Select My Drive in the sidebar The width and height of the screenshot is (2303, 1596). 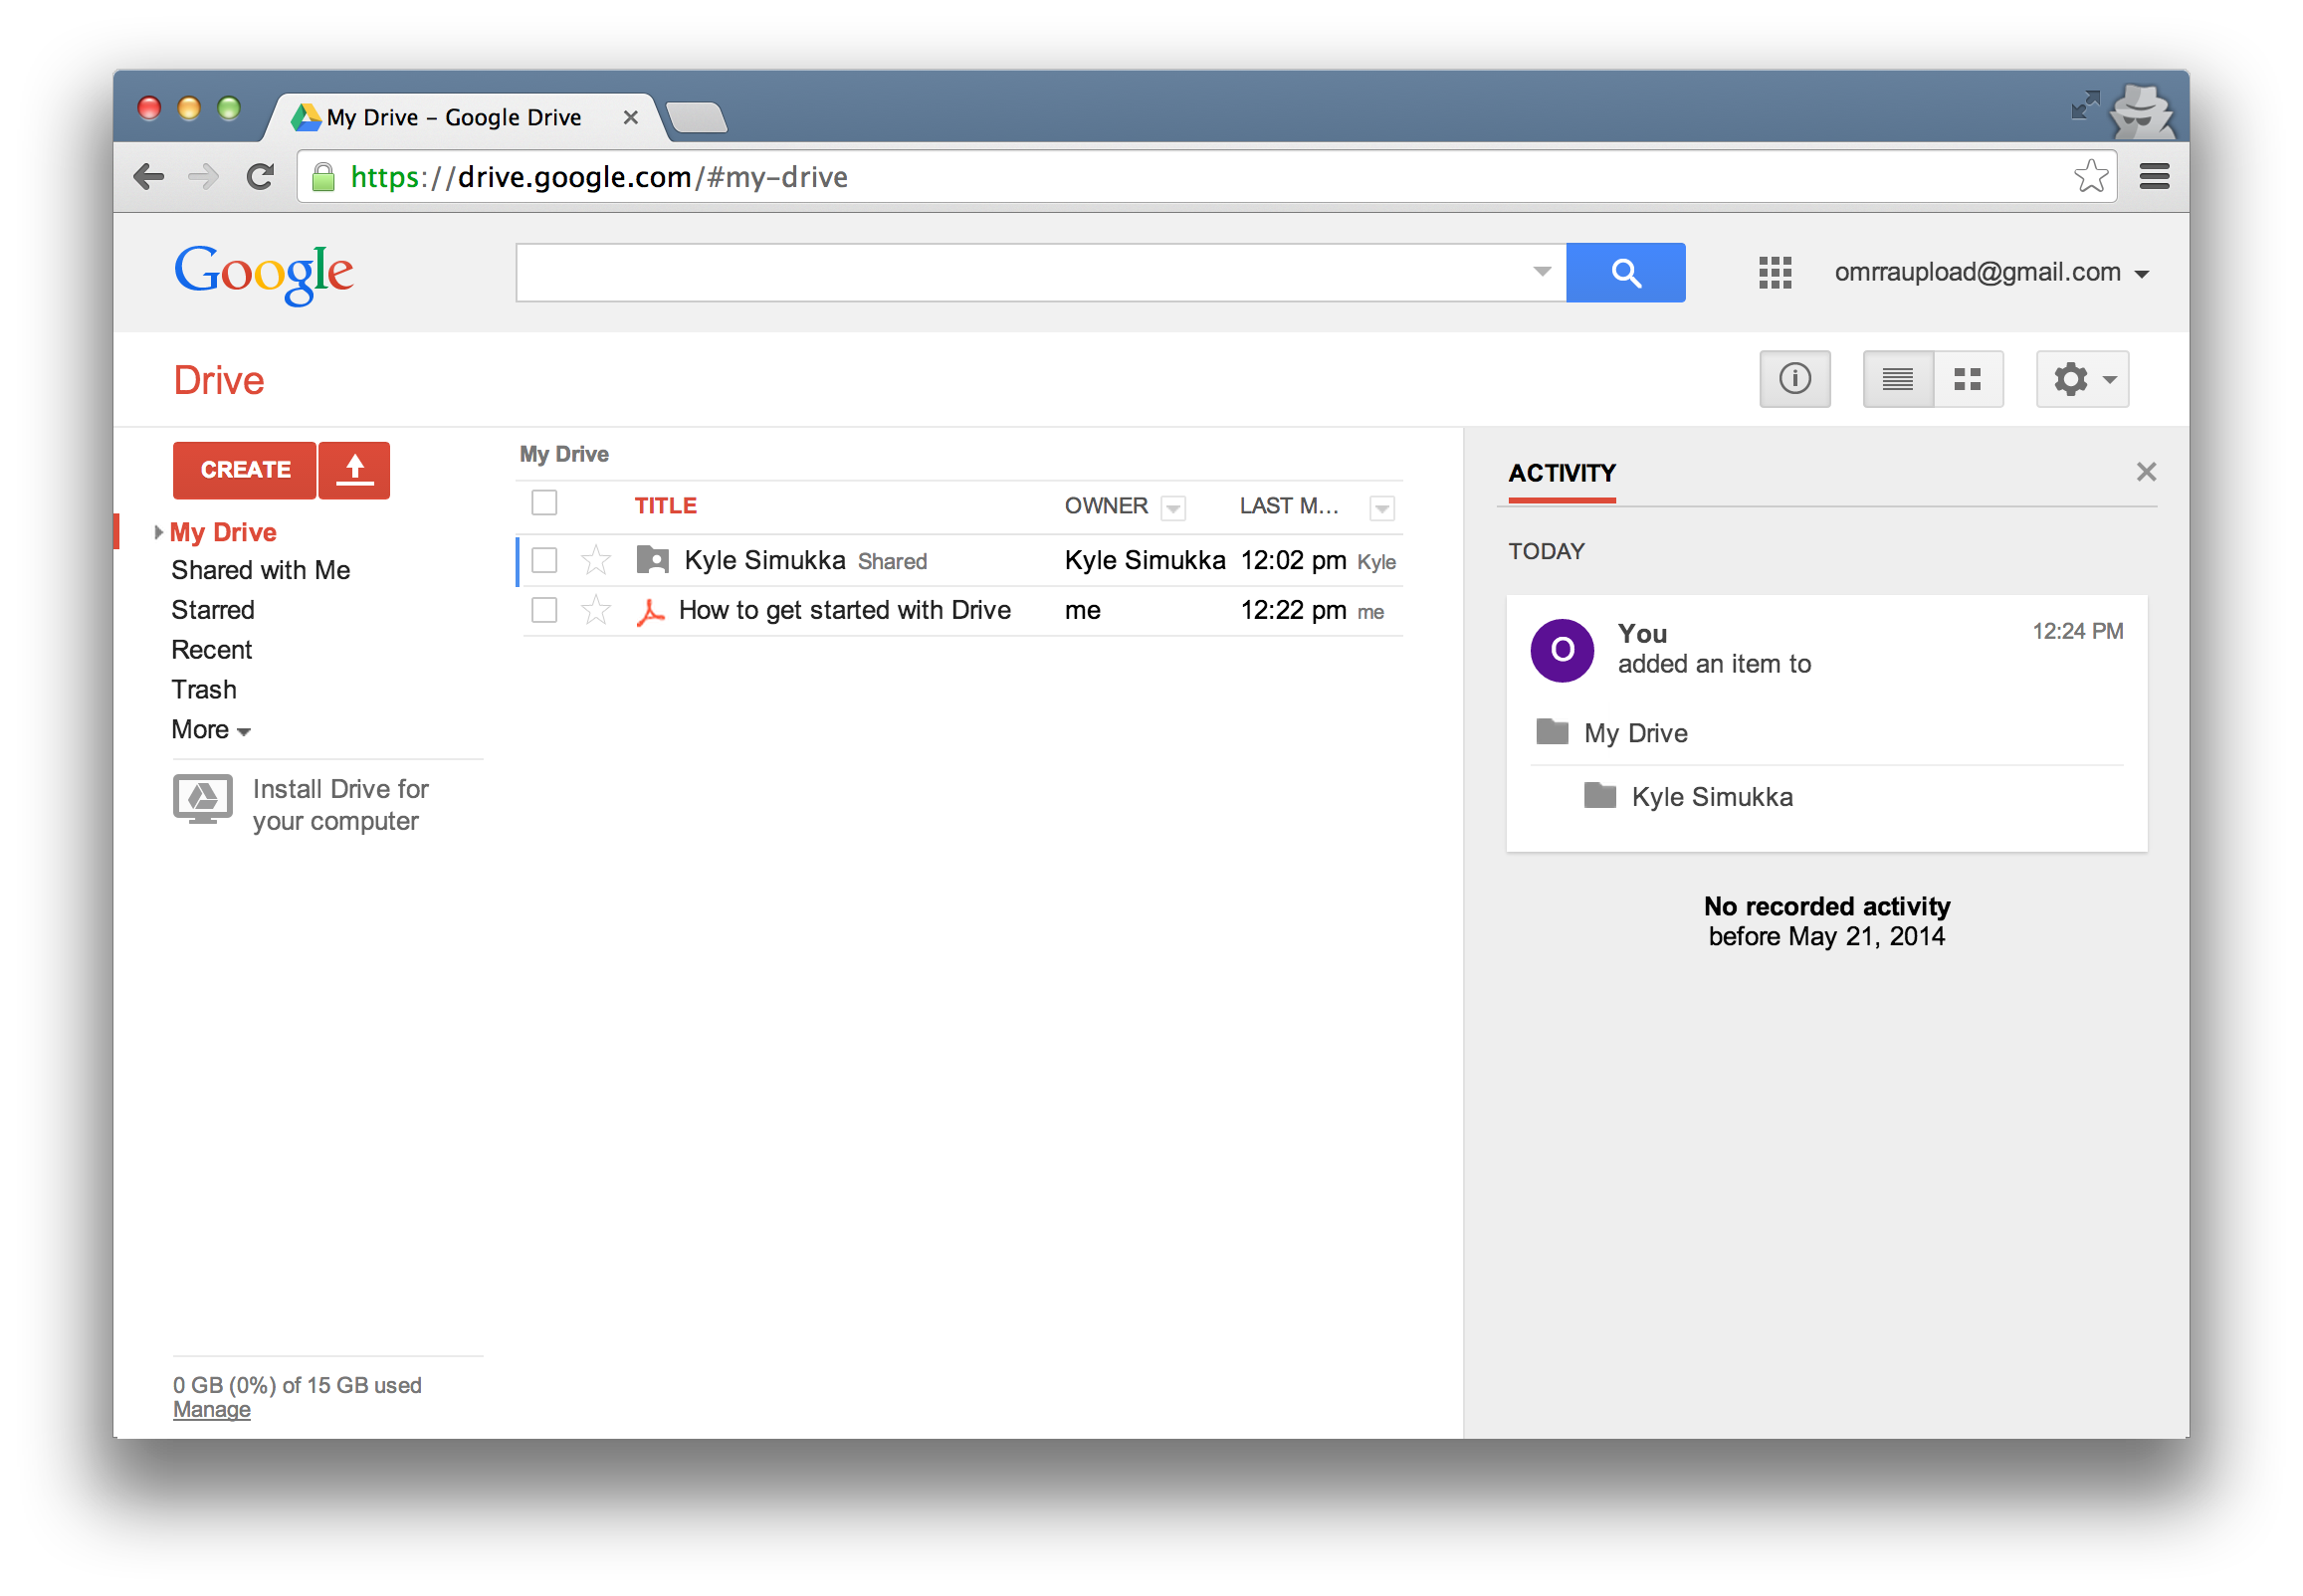click(x=223, y=533)
